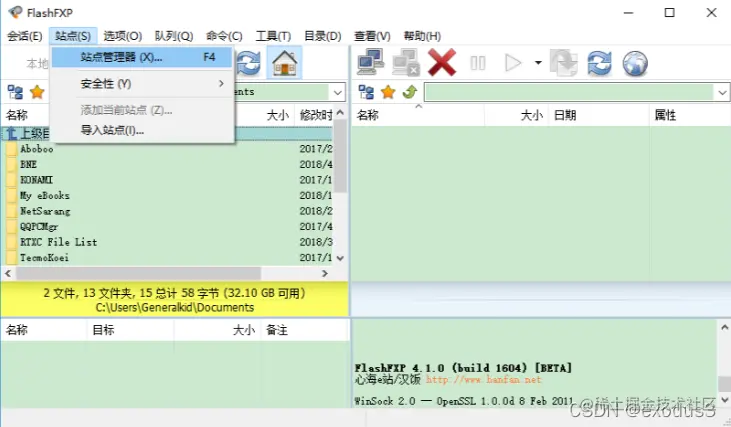The width and height of the screenshot is (731, 427).
Task: Click the remote folder tree icon
Action: click(x=366, y=92)
